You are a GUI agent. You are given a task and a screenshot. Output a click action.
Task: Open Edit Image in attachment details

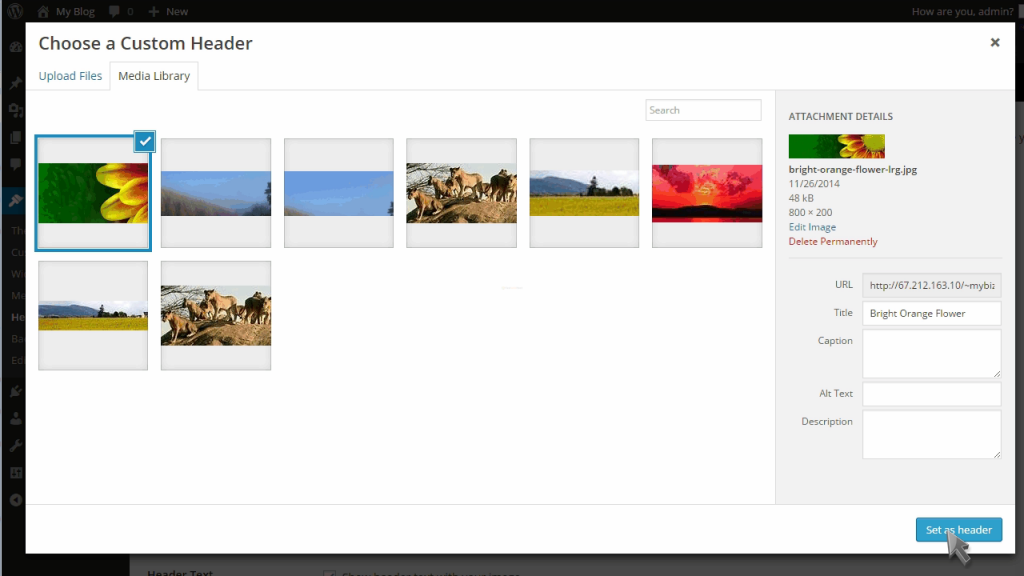coord(811,226)
